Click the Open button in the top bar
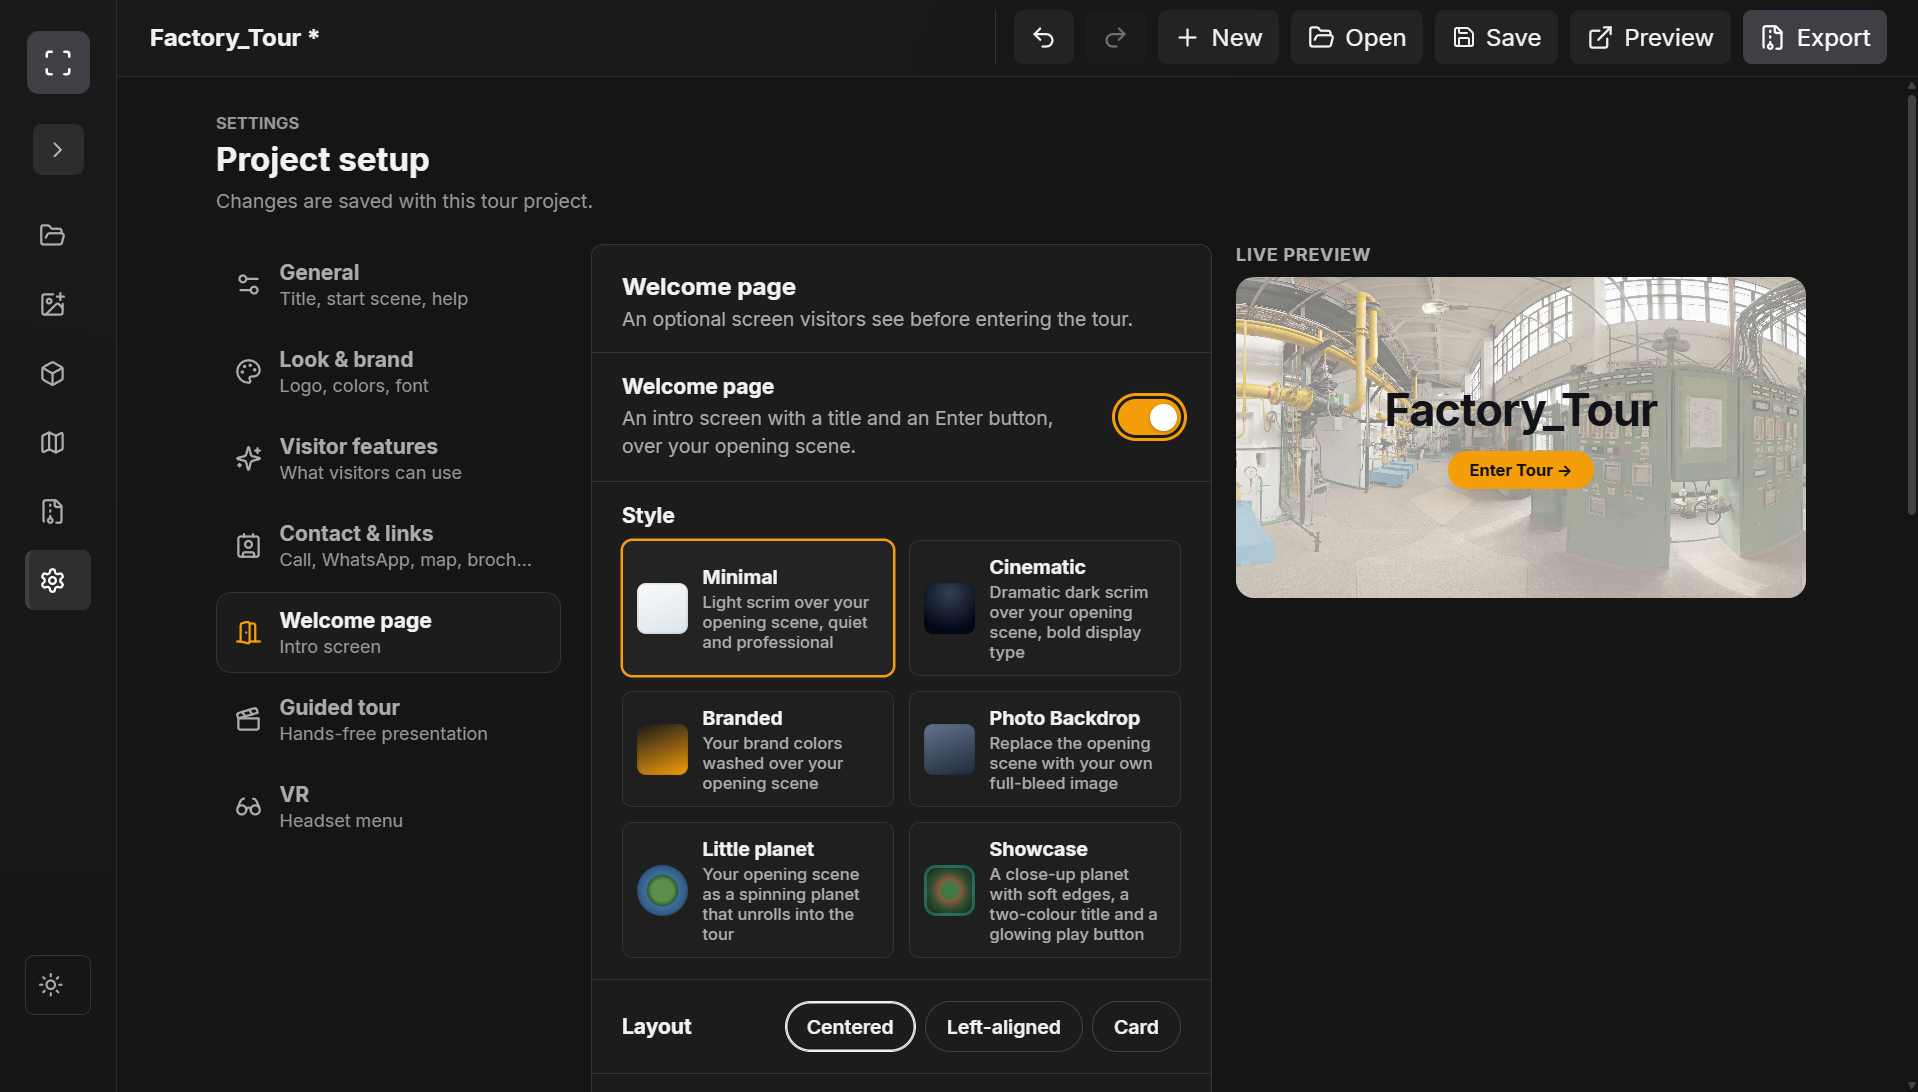This screenshot has height=1092, width=1918. pos(1356,38)
